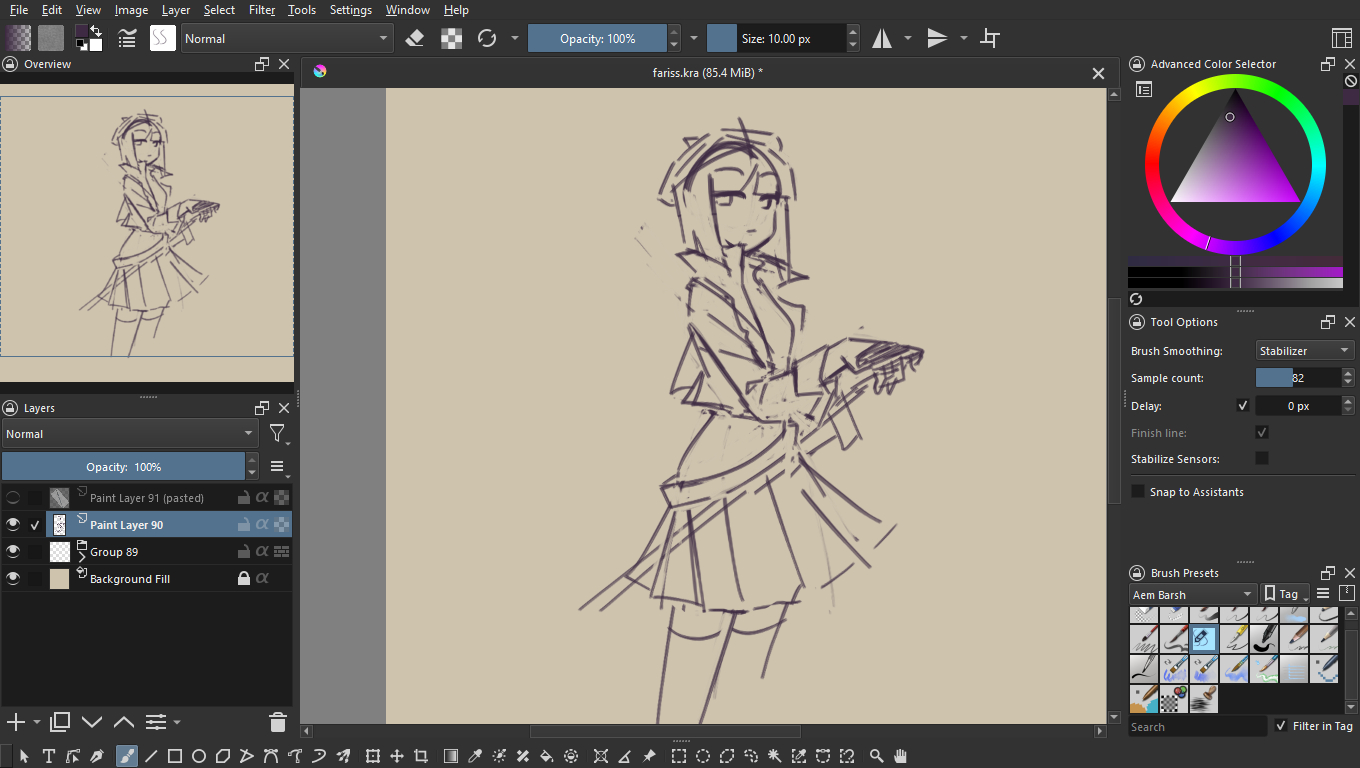Delete the layer with the trash icon

[x=278, y=722]
